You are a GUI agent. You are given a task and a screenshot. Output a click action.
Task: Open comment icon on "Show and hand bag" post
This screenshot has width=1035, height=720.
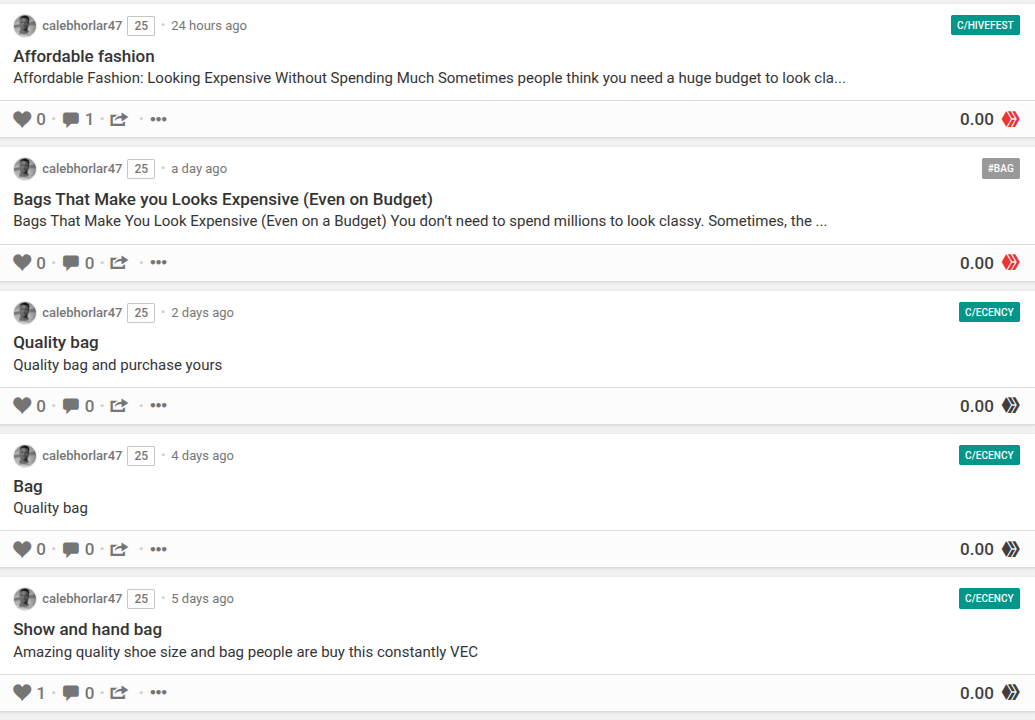pyautogui.click(x=71, y=692)
